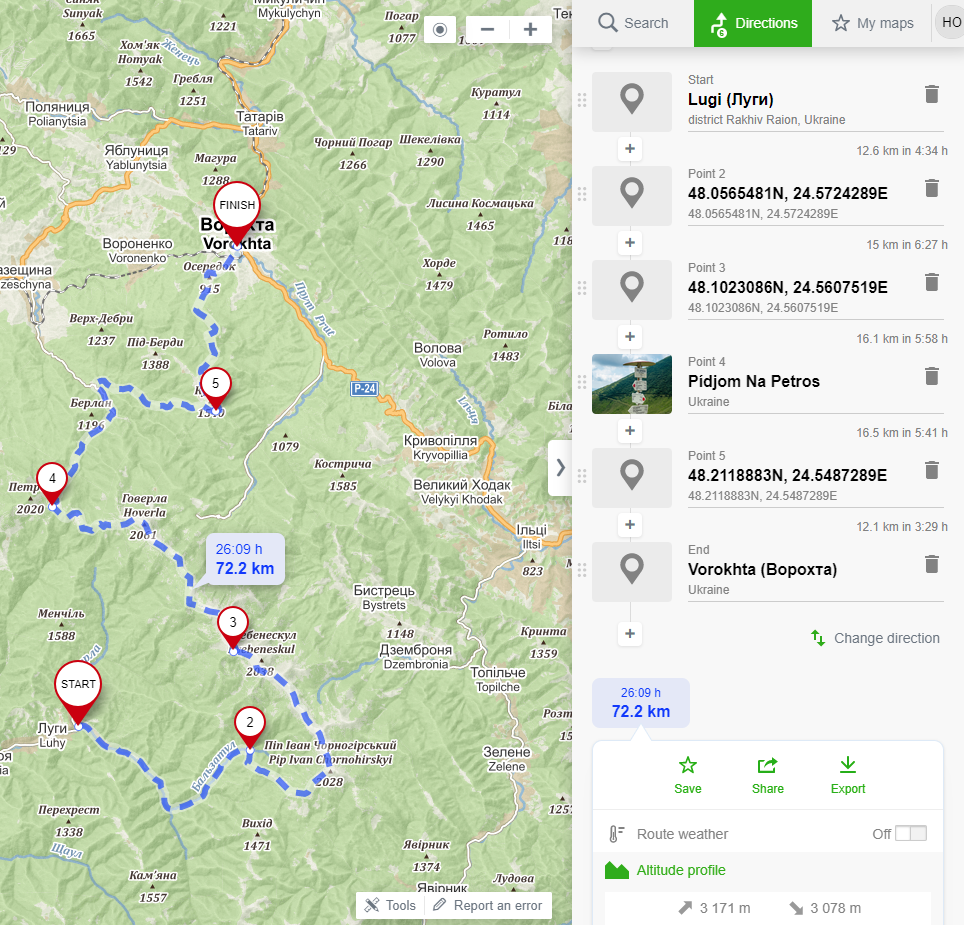The height and width of the screenshot is (925, 964).
Task: Delete Point 2 waypoint with trash icon
Action: click(x=932, y=188)
